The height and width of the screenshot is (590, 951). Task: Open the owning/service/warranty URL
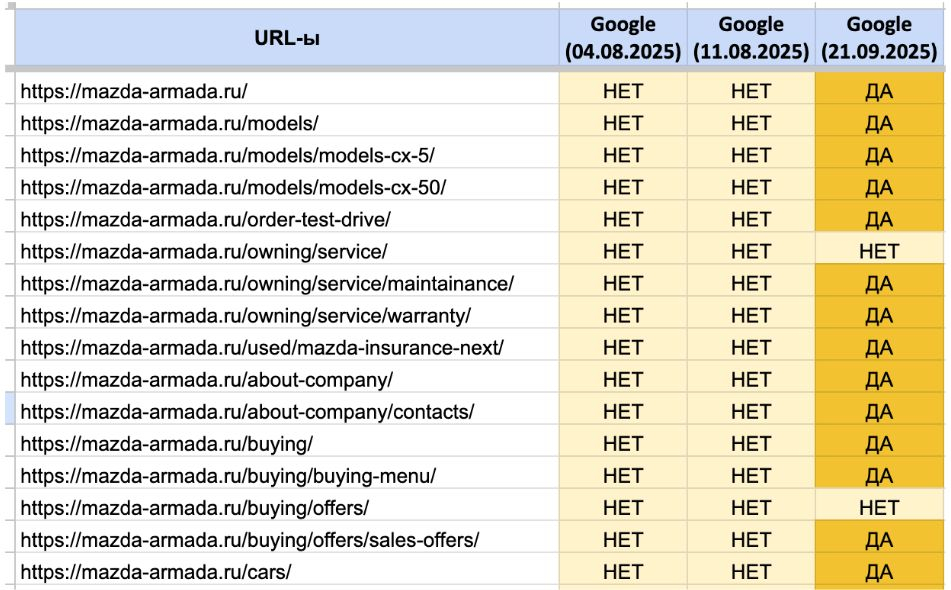[245, 315]
